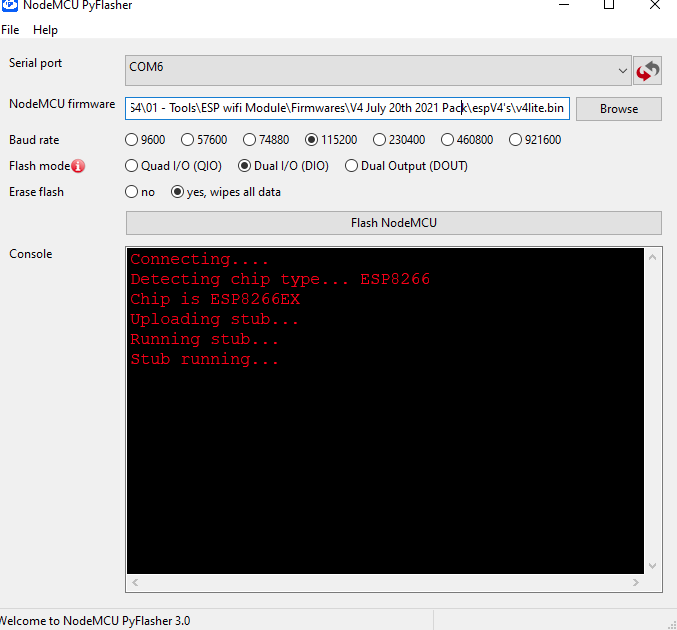Click the console scroll down arrow

click(653, 566)
